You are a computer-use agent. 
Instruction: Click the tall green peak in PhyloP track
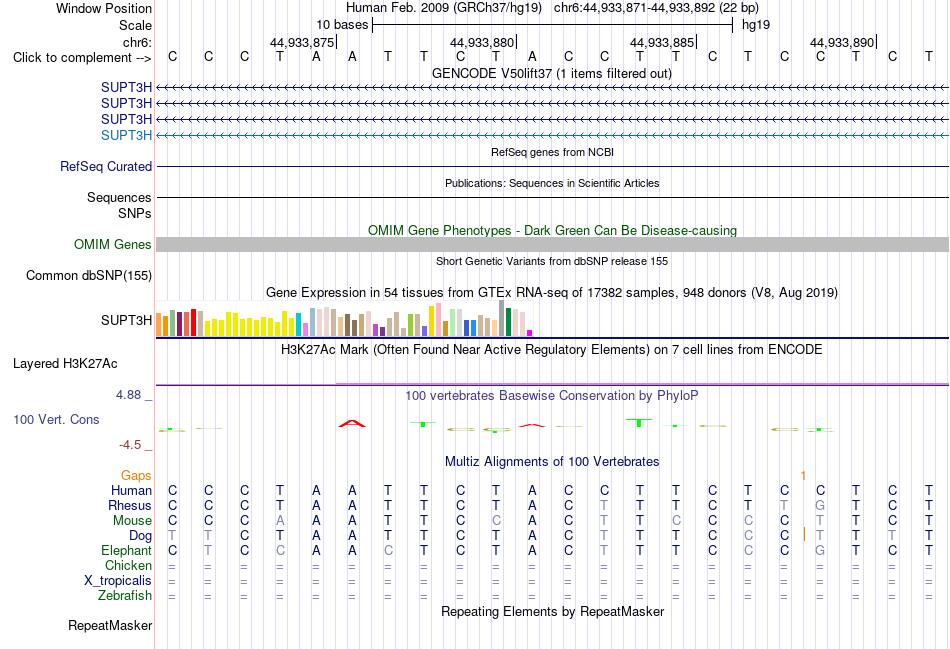(639, 422)
